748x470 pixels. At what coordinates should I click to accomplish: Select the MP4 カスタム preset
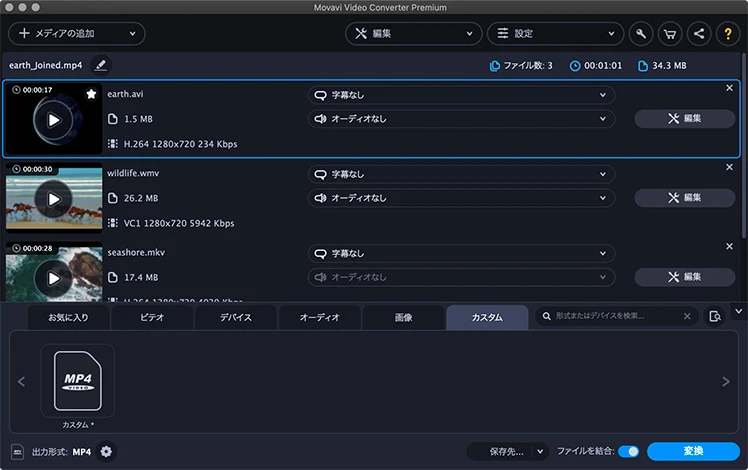click(78, 381)
